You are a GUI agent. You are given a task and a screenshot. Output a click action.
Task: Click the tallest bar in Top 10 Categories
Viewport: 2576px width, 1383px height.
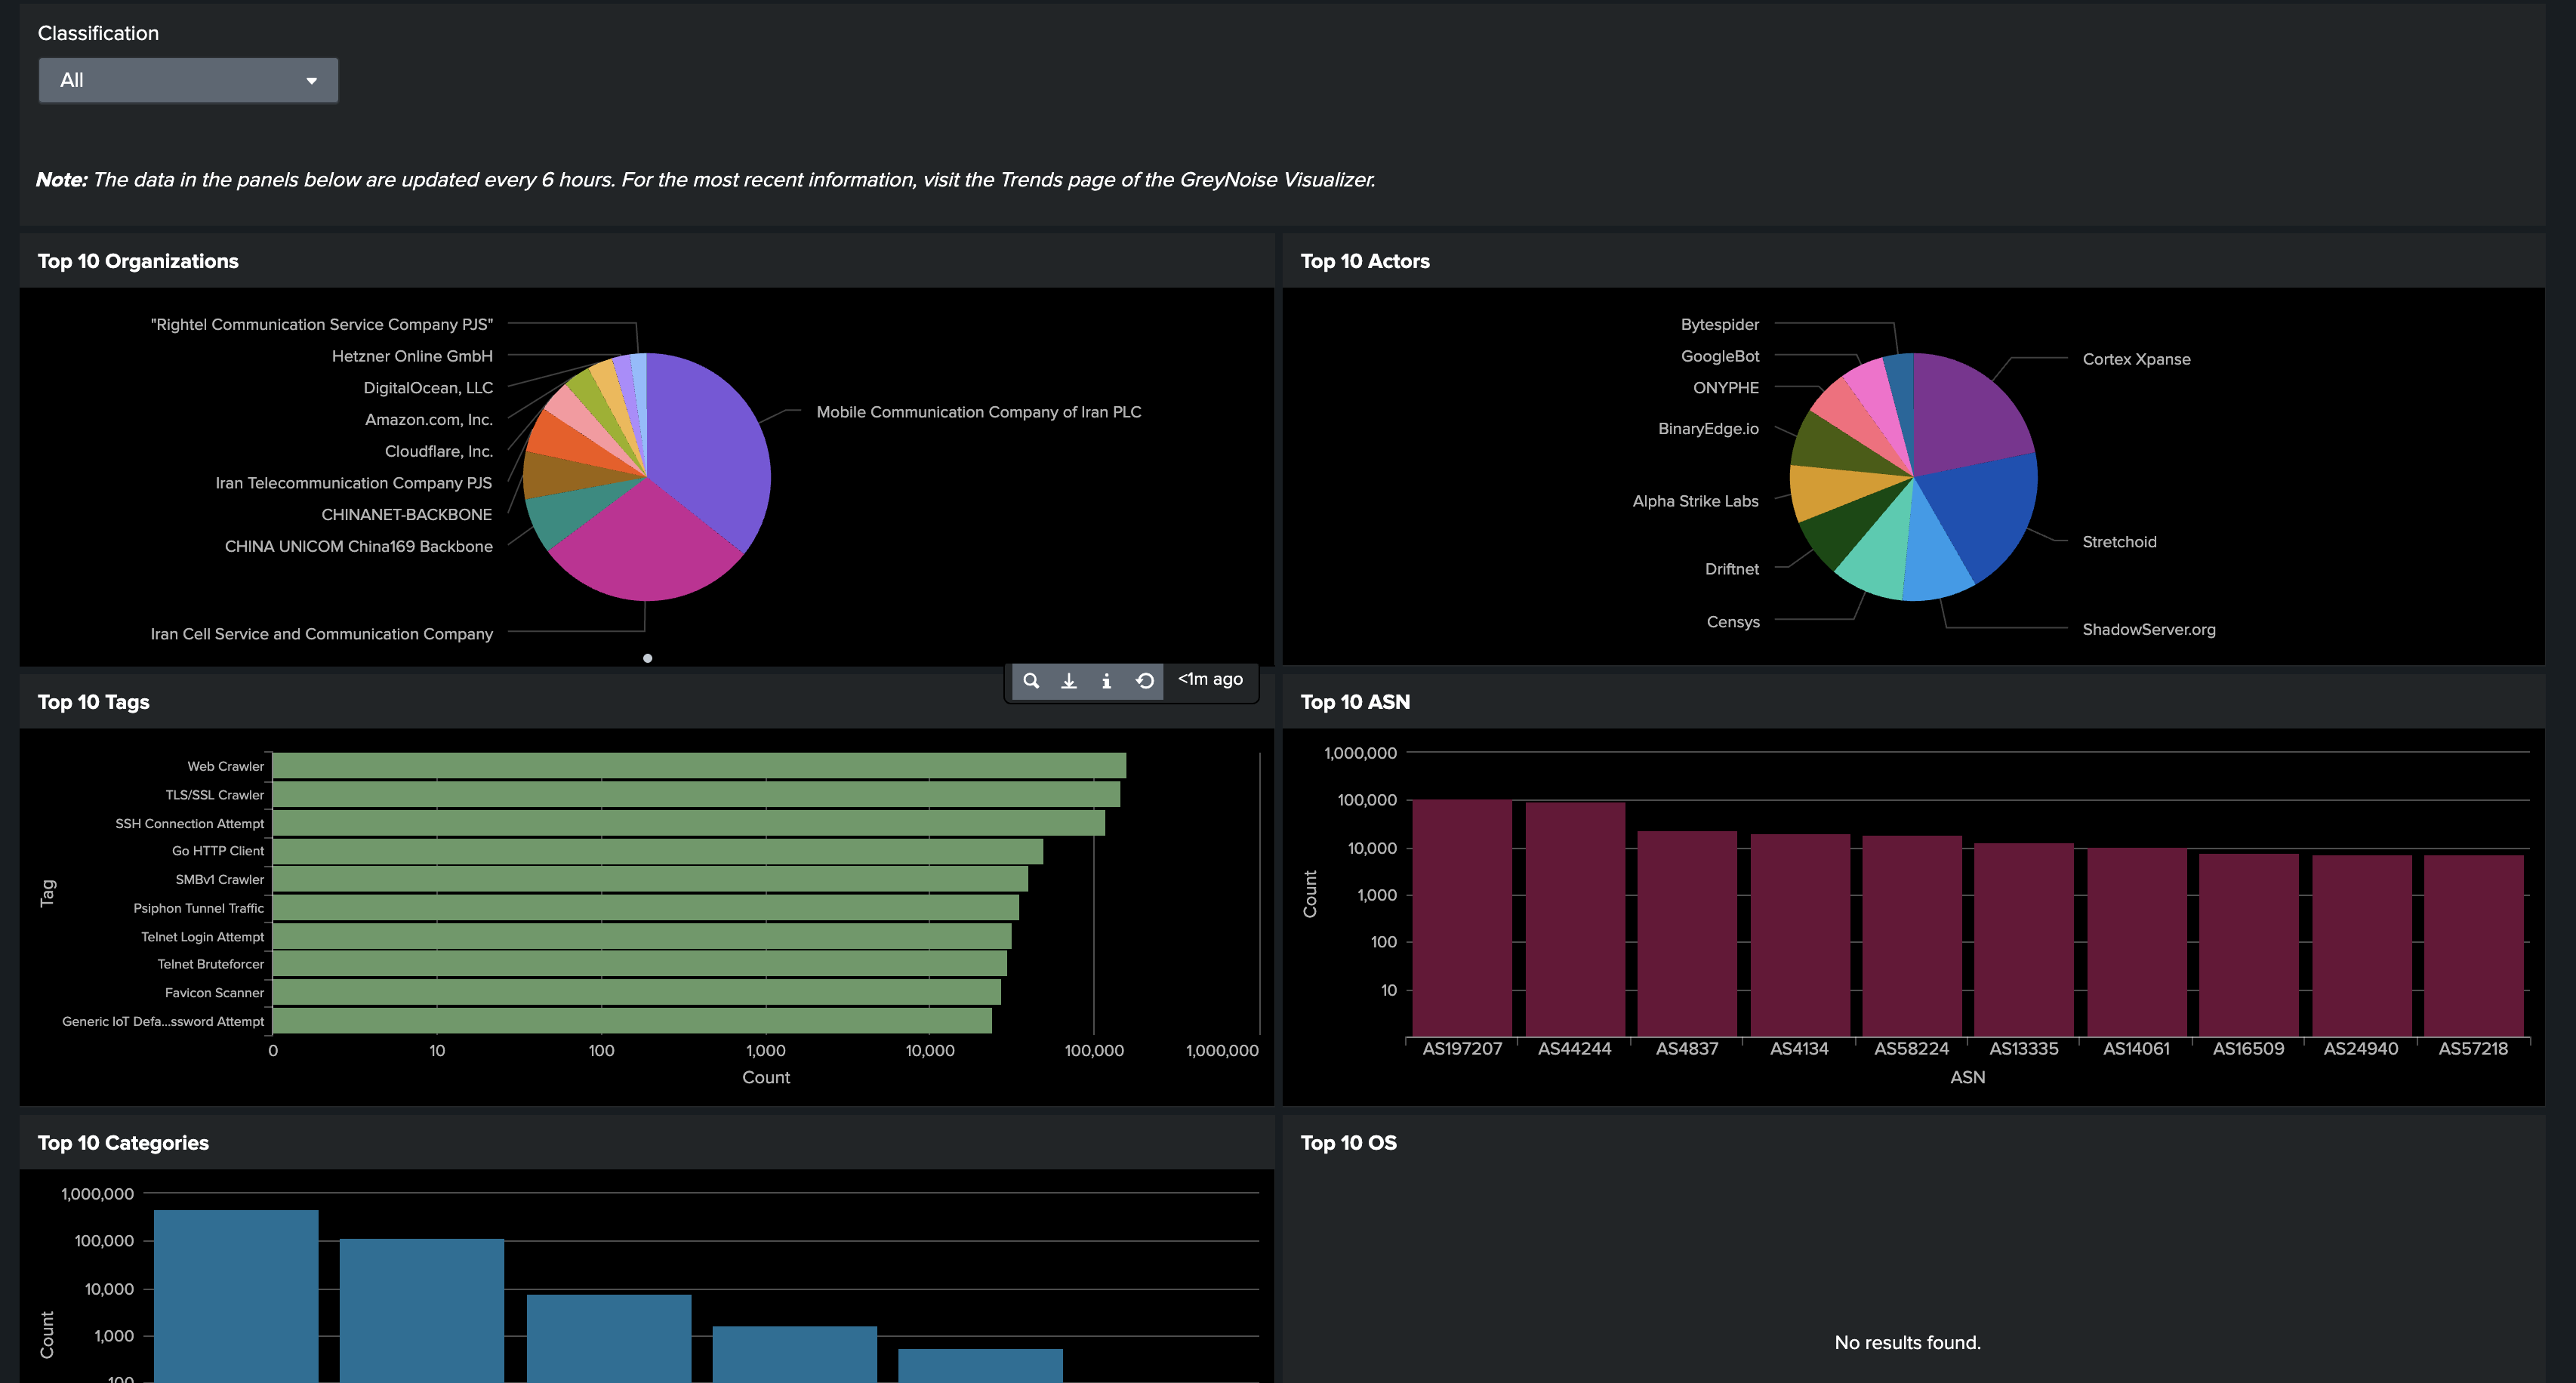[236, 1296]
